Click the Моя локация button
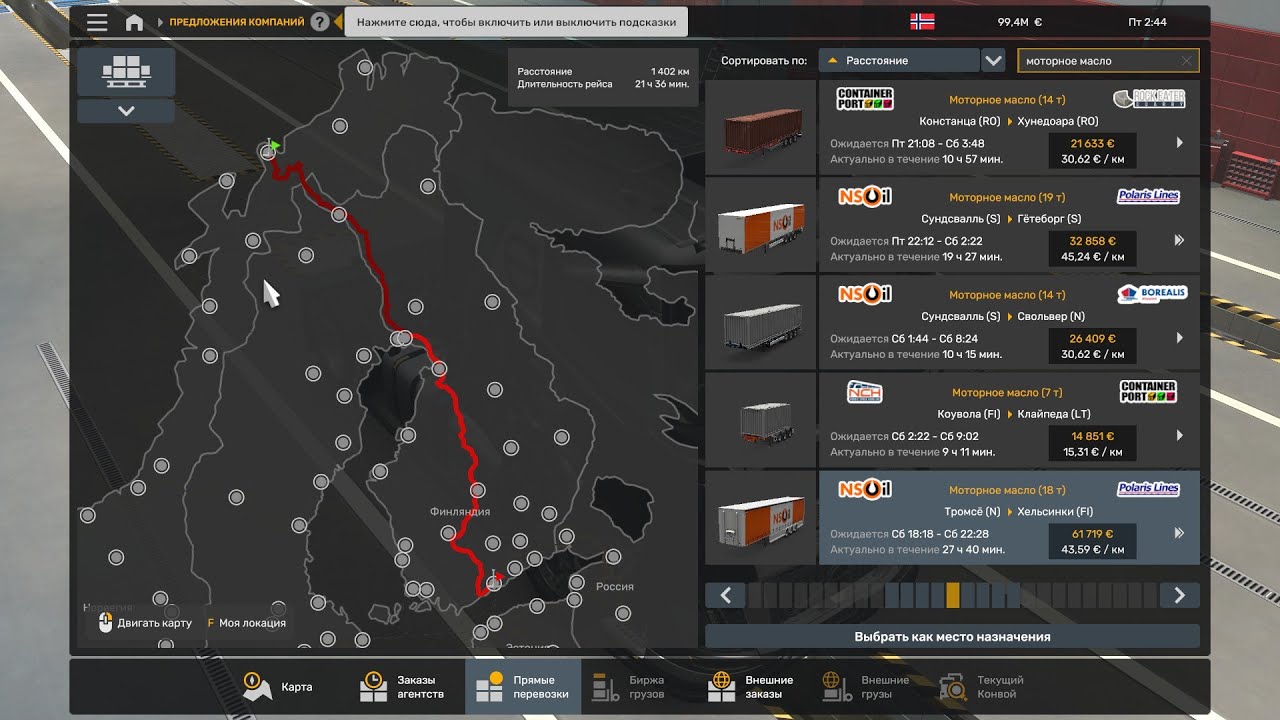The image size is (1280, 720). pyautogui.click(x=246, y=623)
